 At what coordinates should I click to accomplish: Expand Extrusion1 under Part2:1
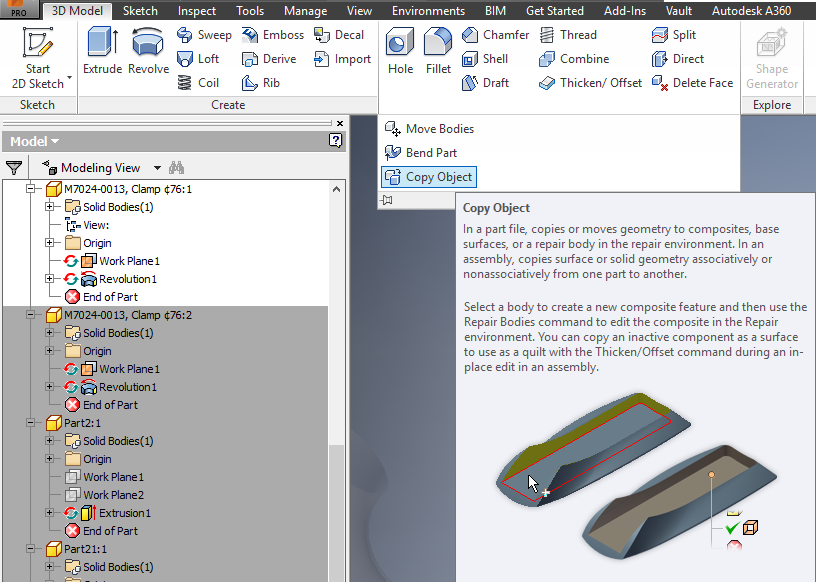49,513
